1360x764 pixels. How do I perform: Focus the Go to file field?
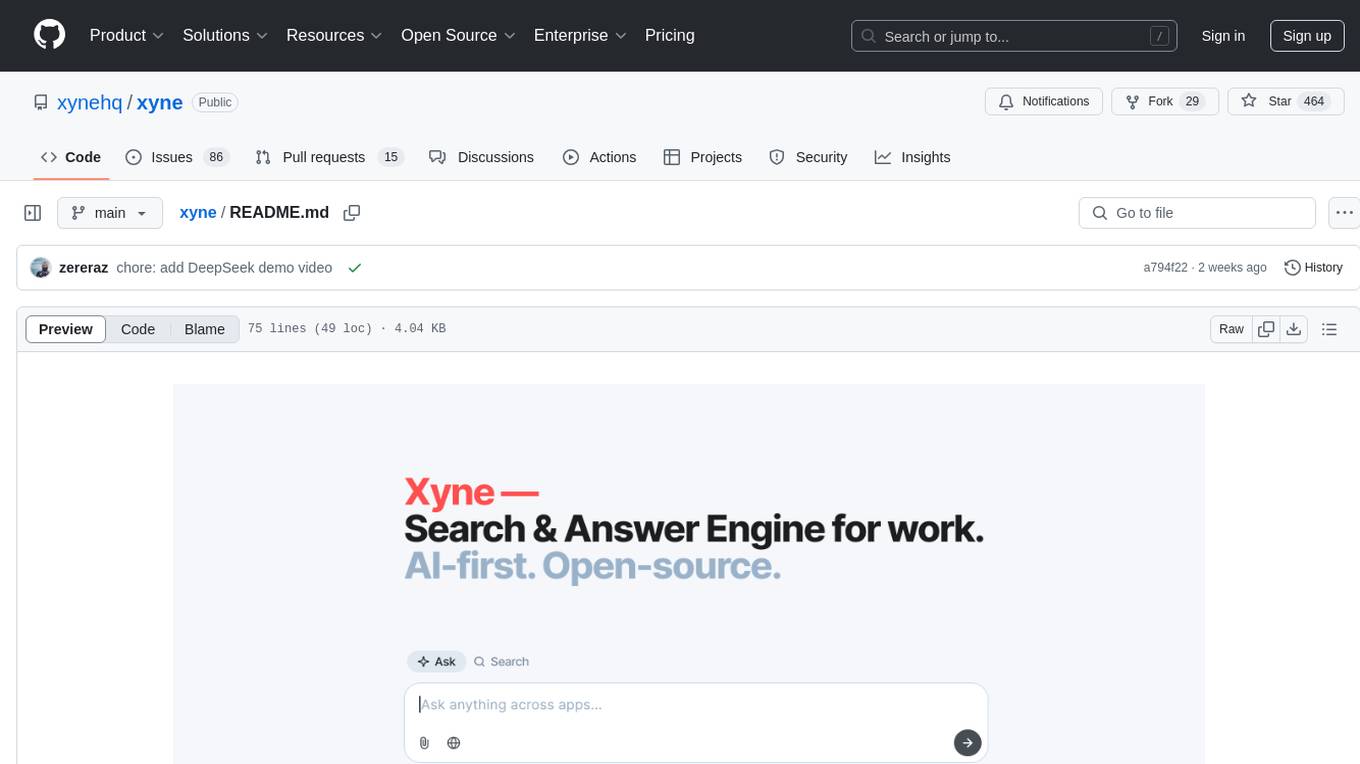[1197, 213]
